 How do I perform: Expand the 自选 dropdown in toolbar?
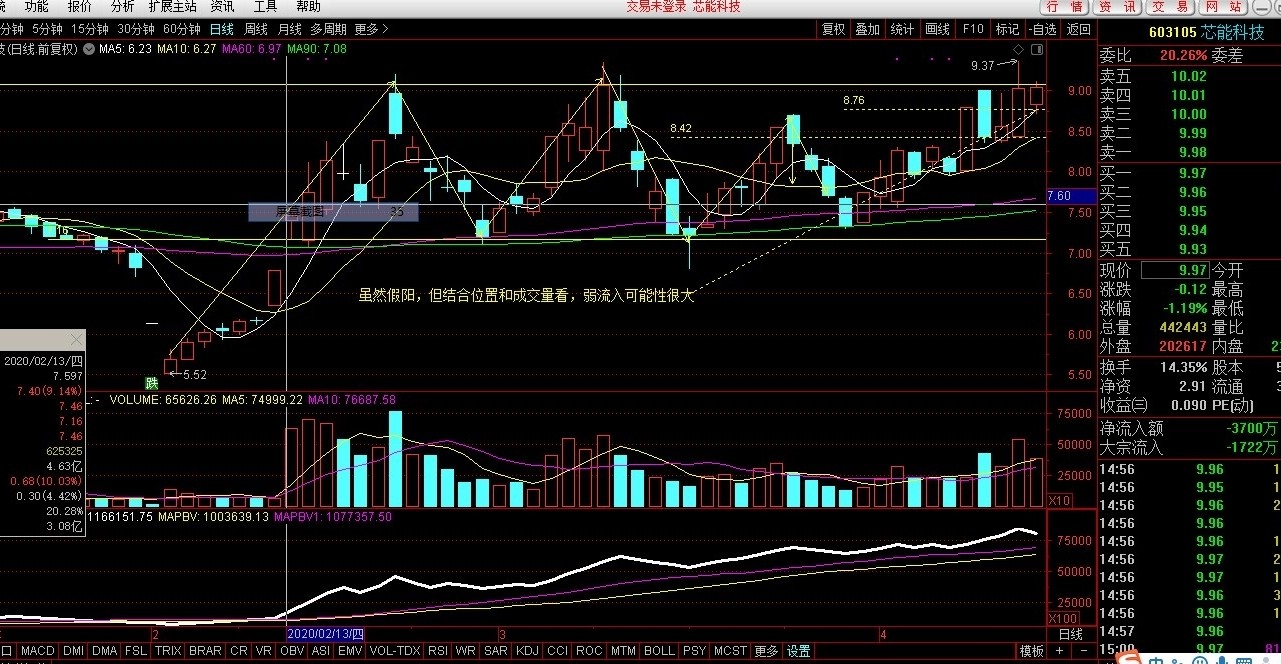[1042, 29]
